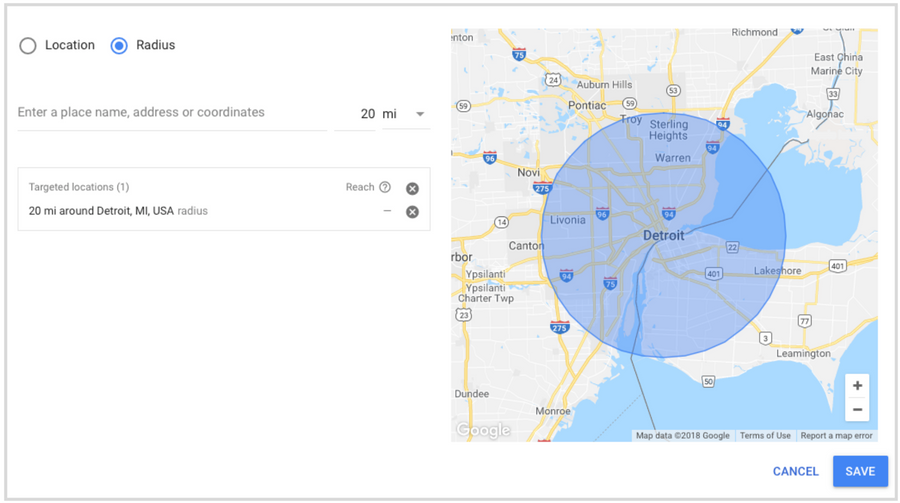Click the Detroit label on the map
Viewport: 900px width, 503px height.
point(663,236)
